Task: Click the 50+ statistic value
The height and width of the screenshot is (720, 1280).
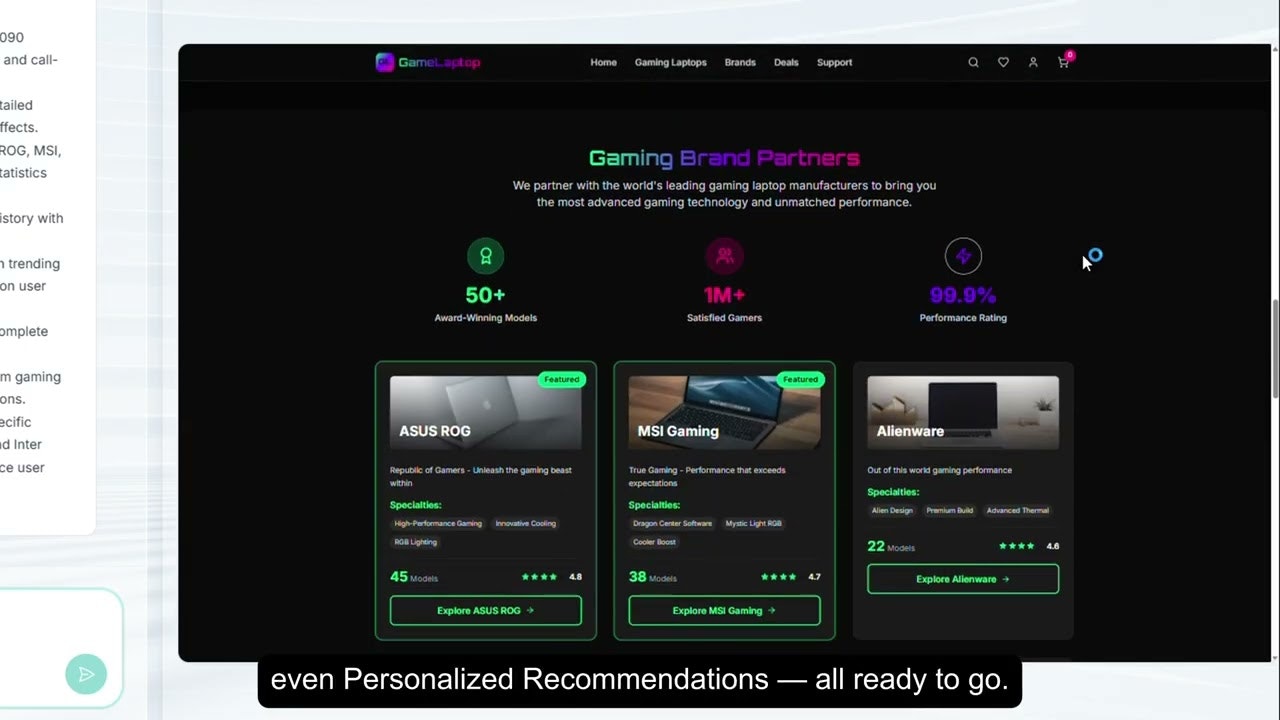Action: pyautogui.click(x=486, y=296)
